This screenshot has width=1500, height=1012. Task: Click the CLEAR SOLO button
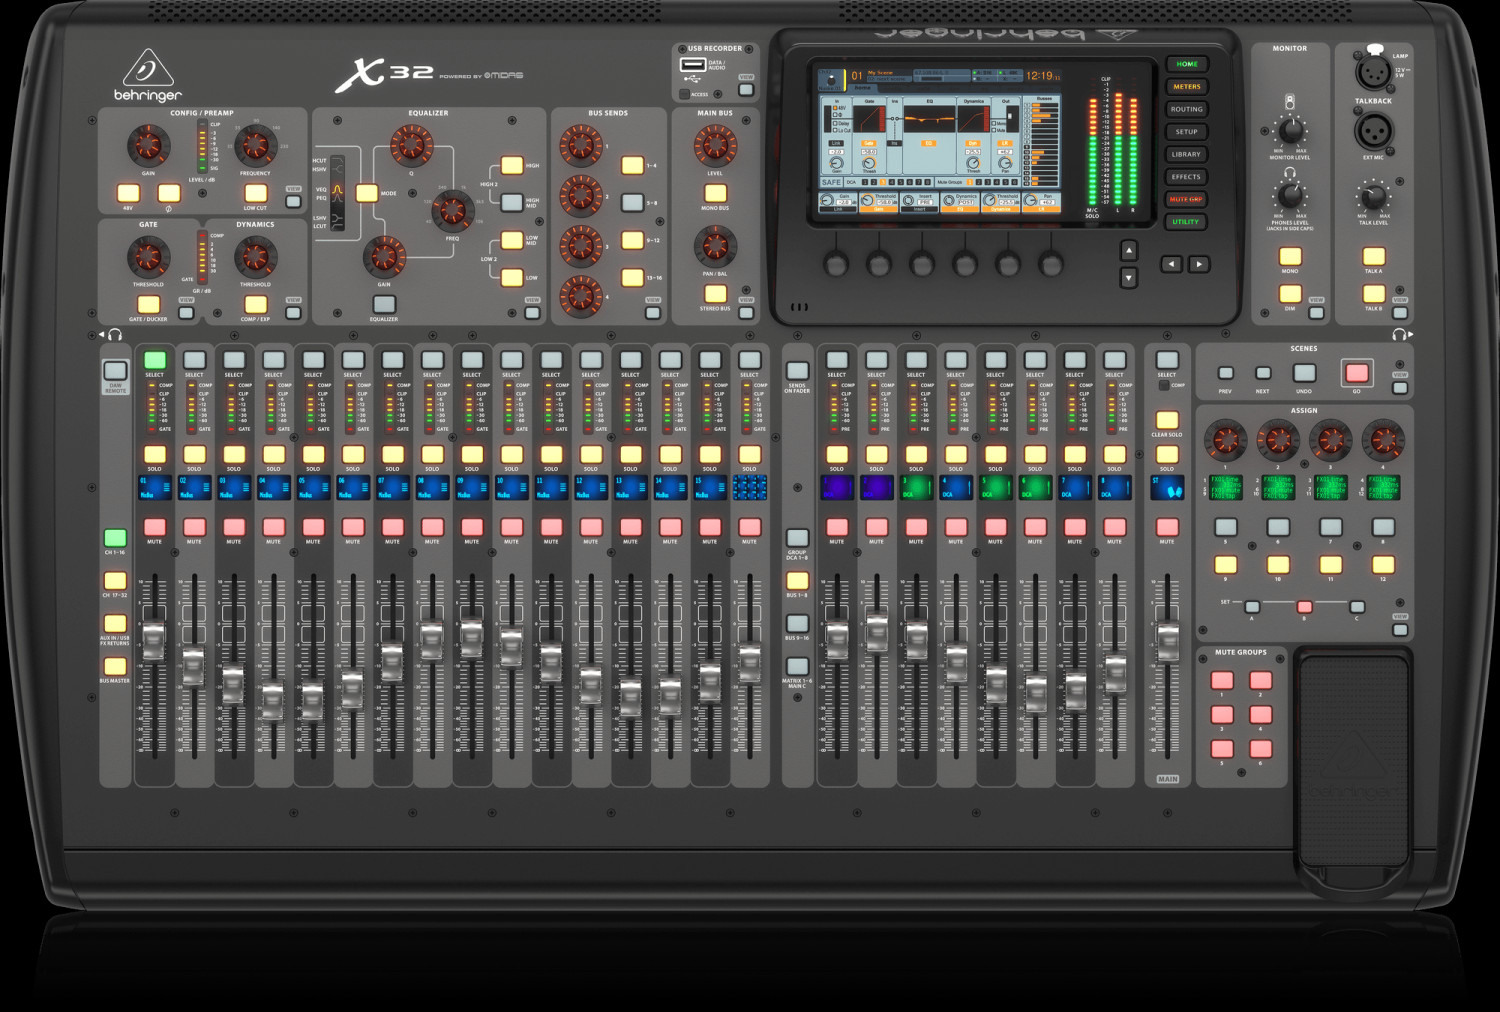[1167, 420]
